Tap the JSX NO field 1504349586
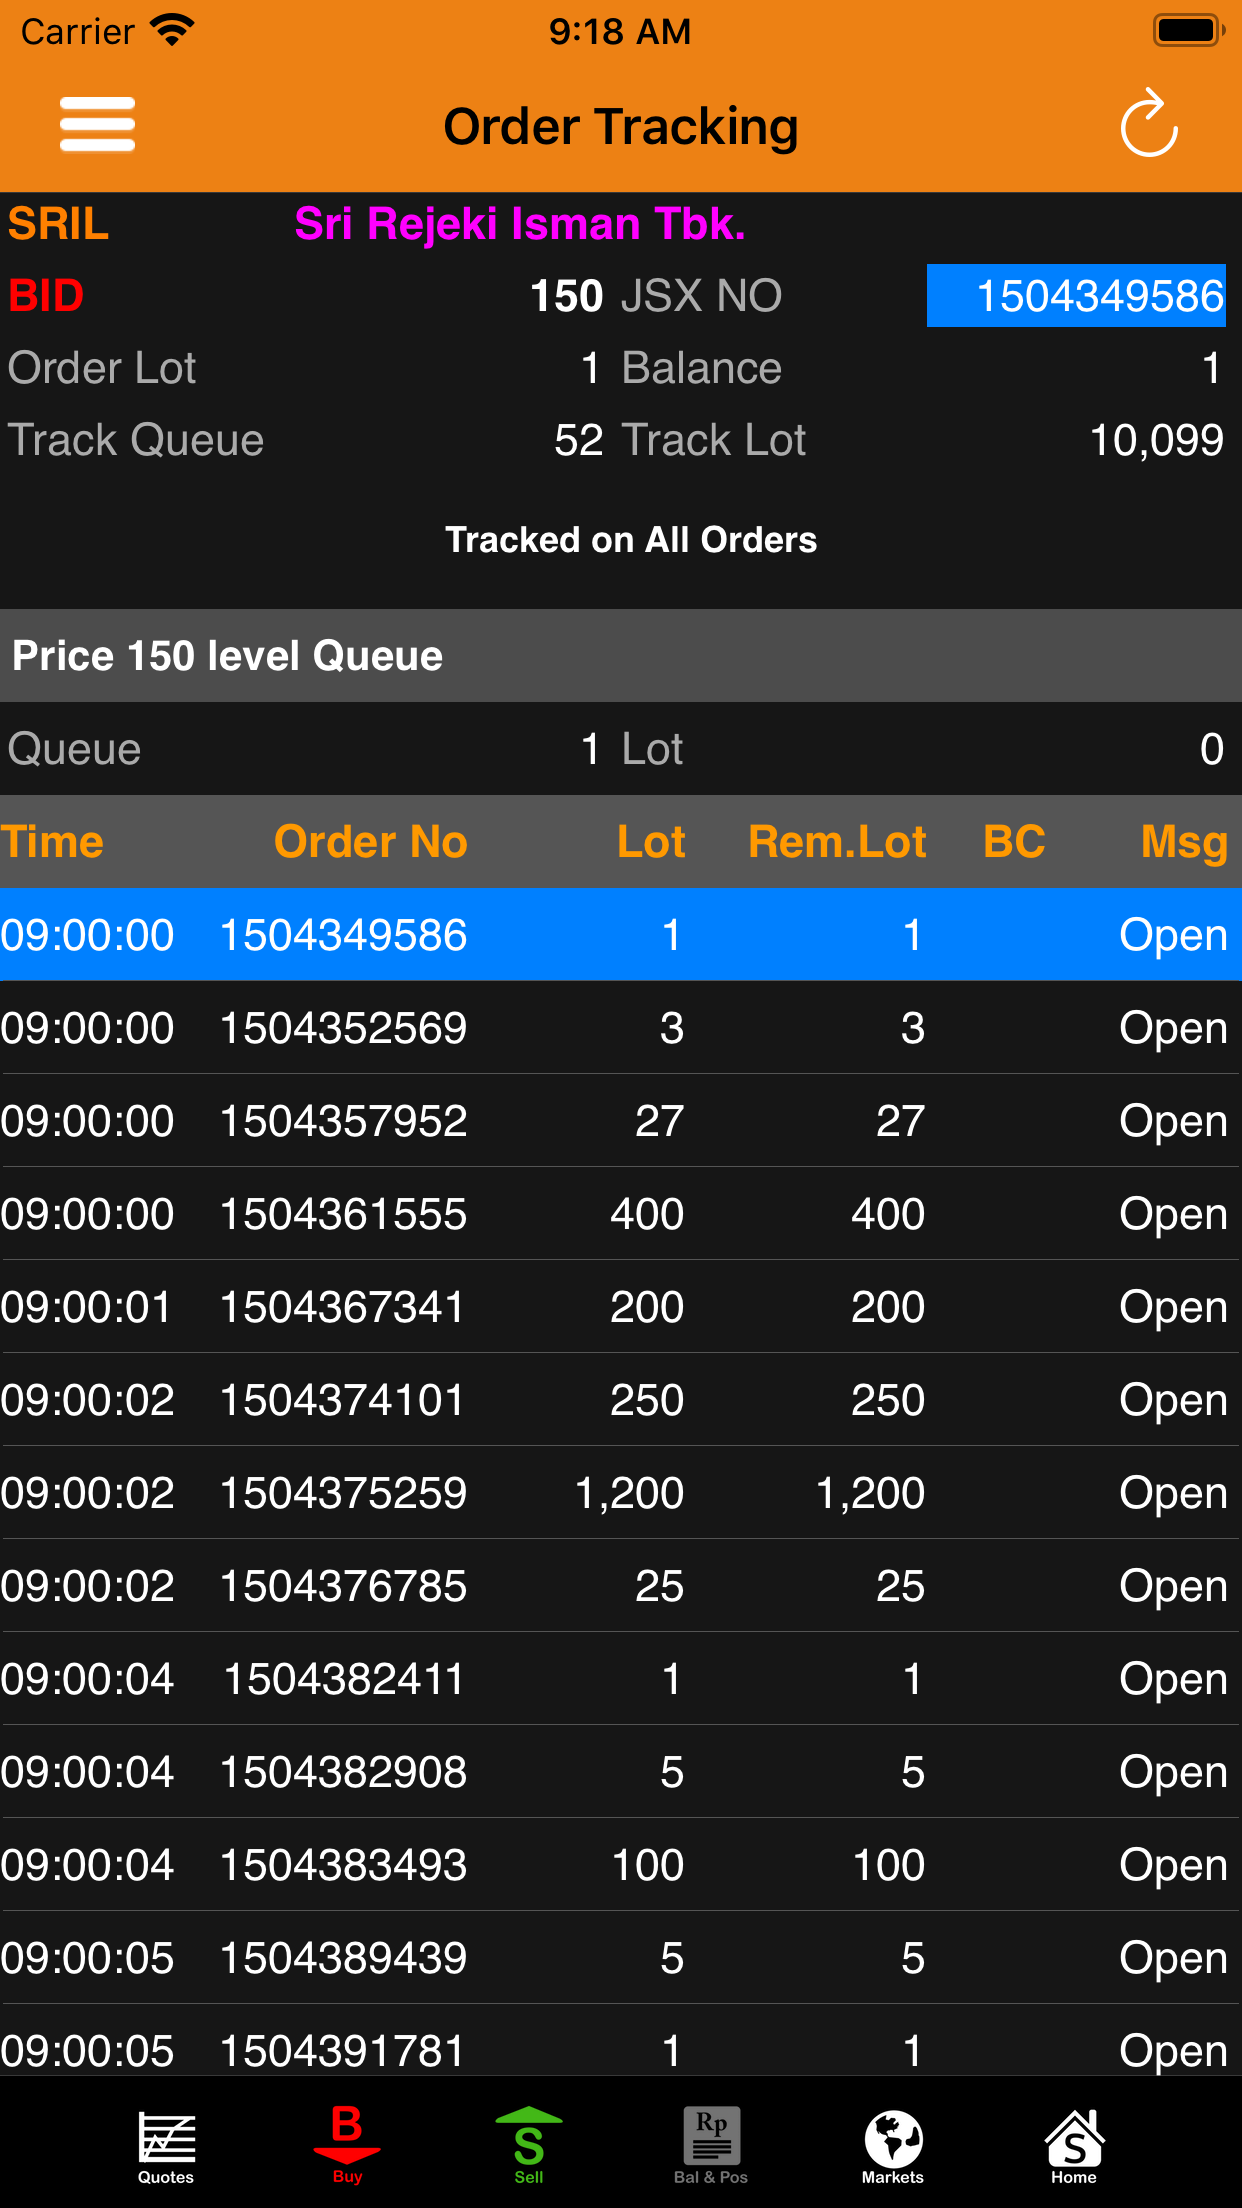 (x=1076, y=296)
